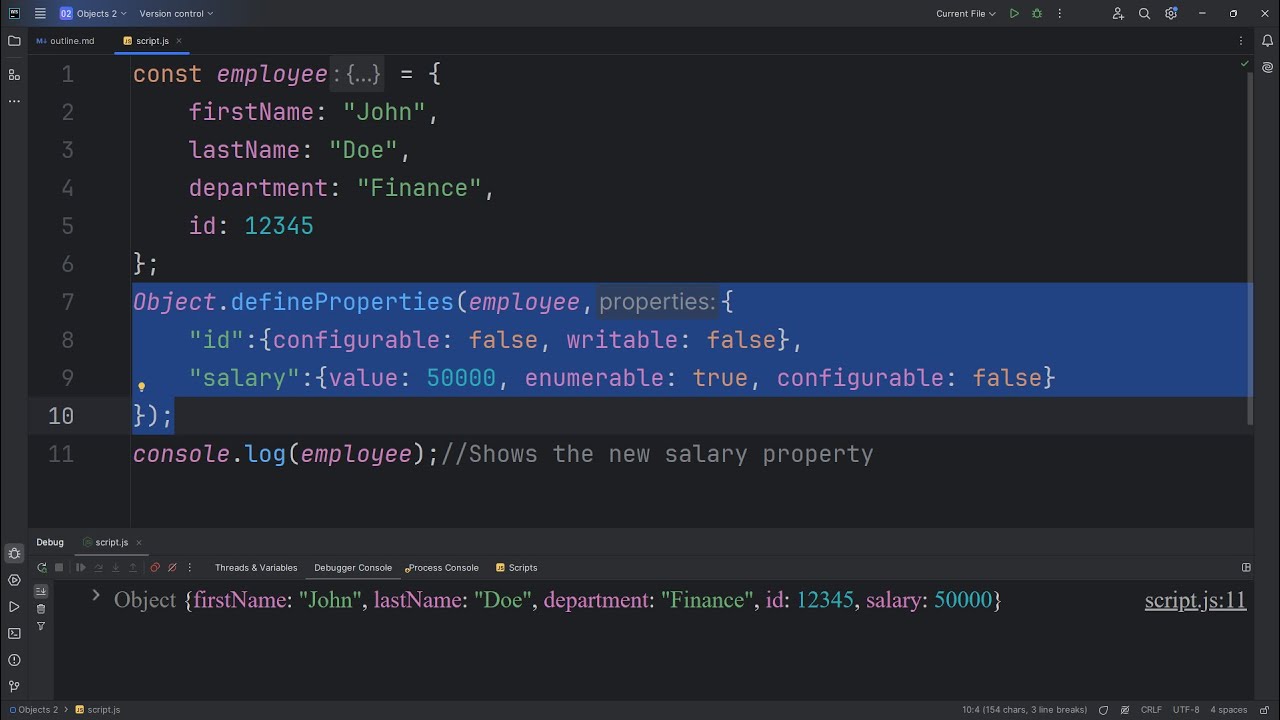The height and width of the screenshot is (720, 1280).
Task: Click the Rerun debug session icon
Action: 42,568
